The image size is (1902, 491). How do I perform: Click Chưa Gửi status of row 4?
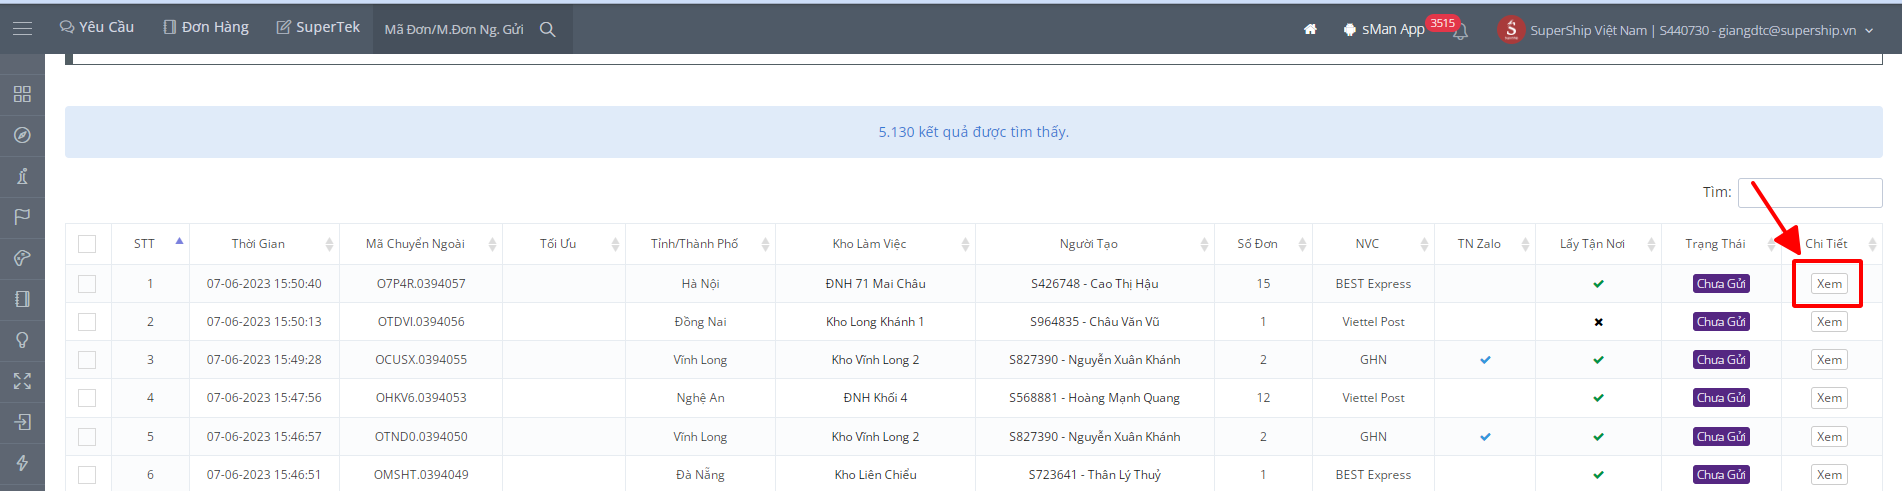tap(1721, 398)
